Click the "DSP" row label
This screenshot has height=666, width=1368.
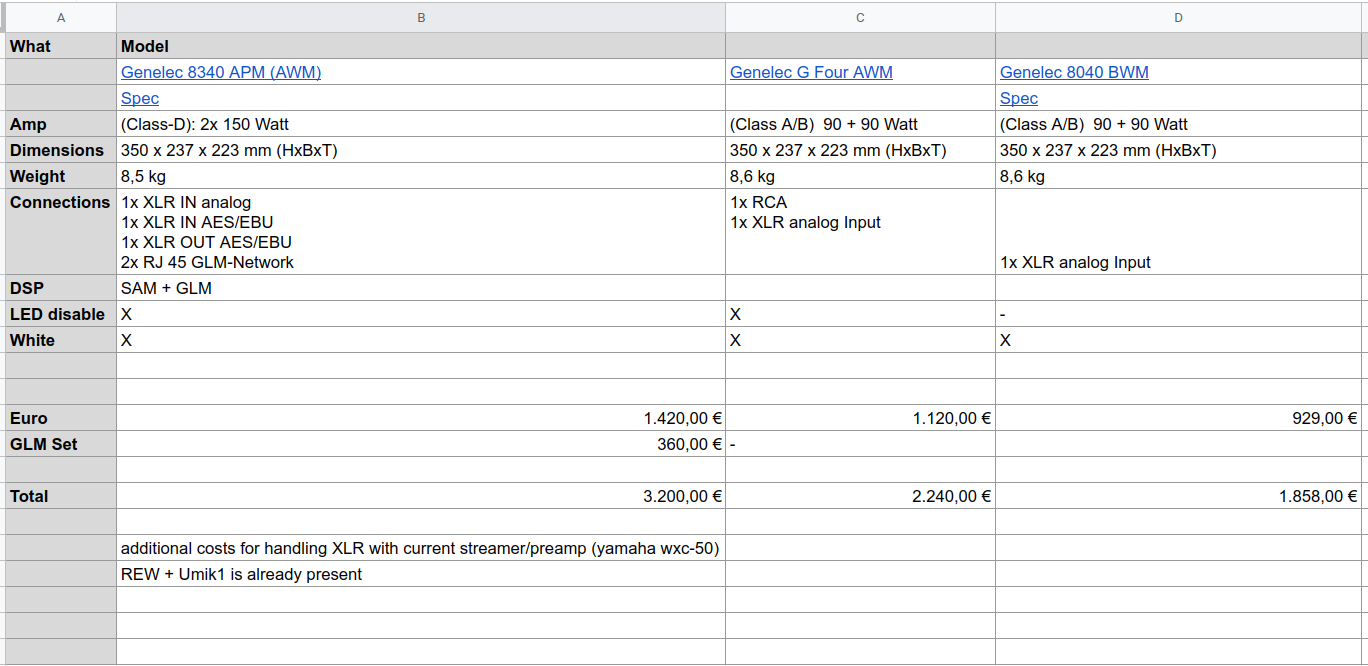(x=61, y=288)
